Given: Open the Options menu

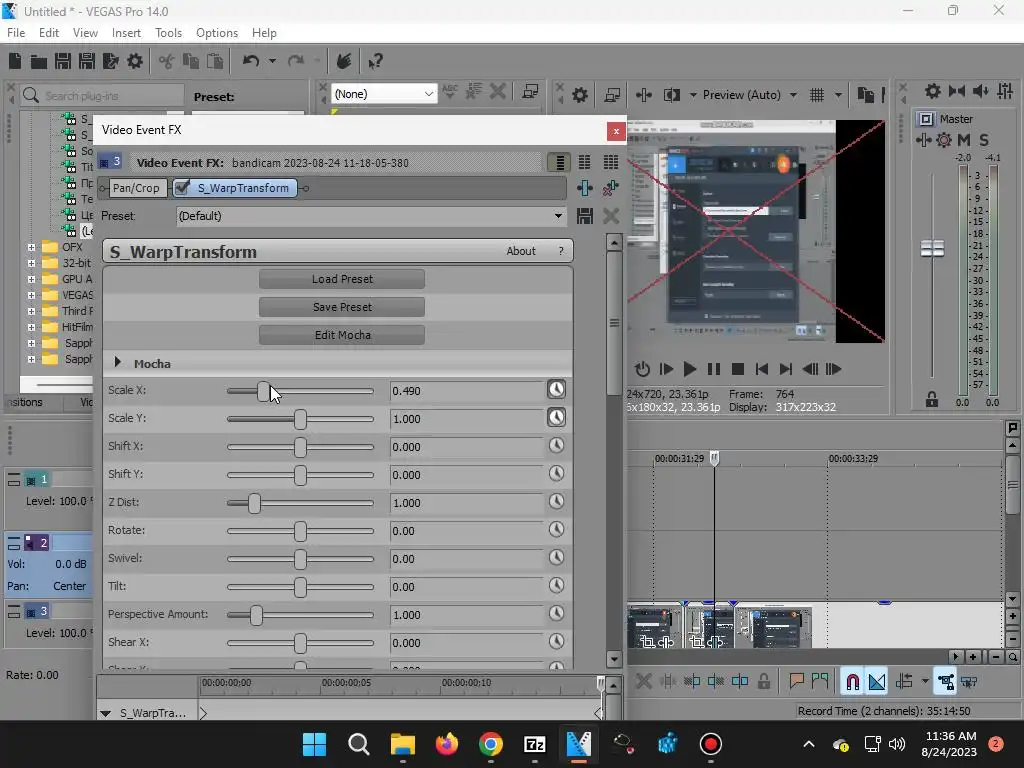Looking at the screenshot, I should click(x=217, y=33).
